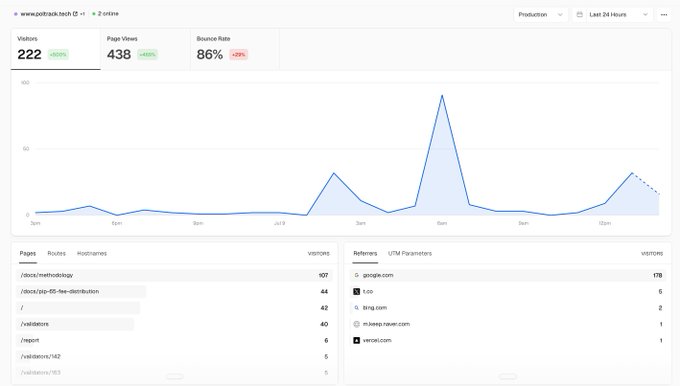Viewport: 680px width, 386px height.
Task: Click the +1 additional domains badge
Action: [x=82, y=14]
